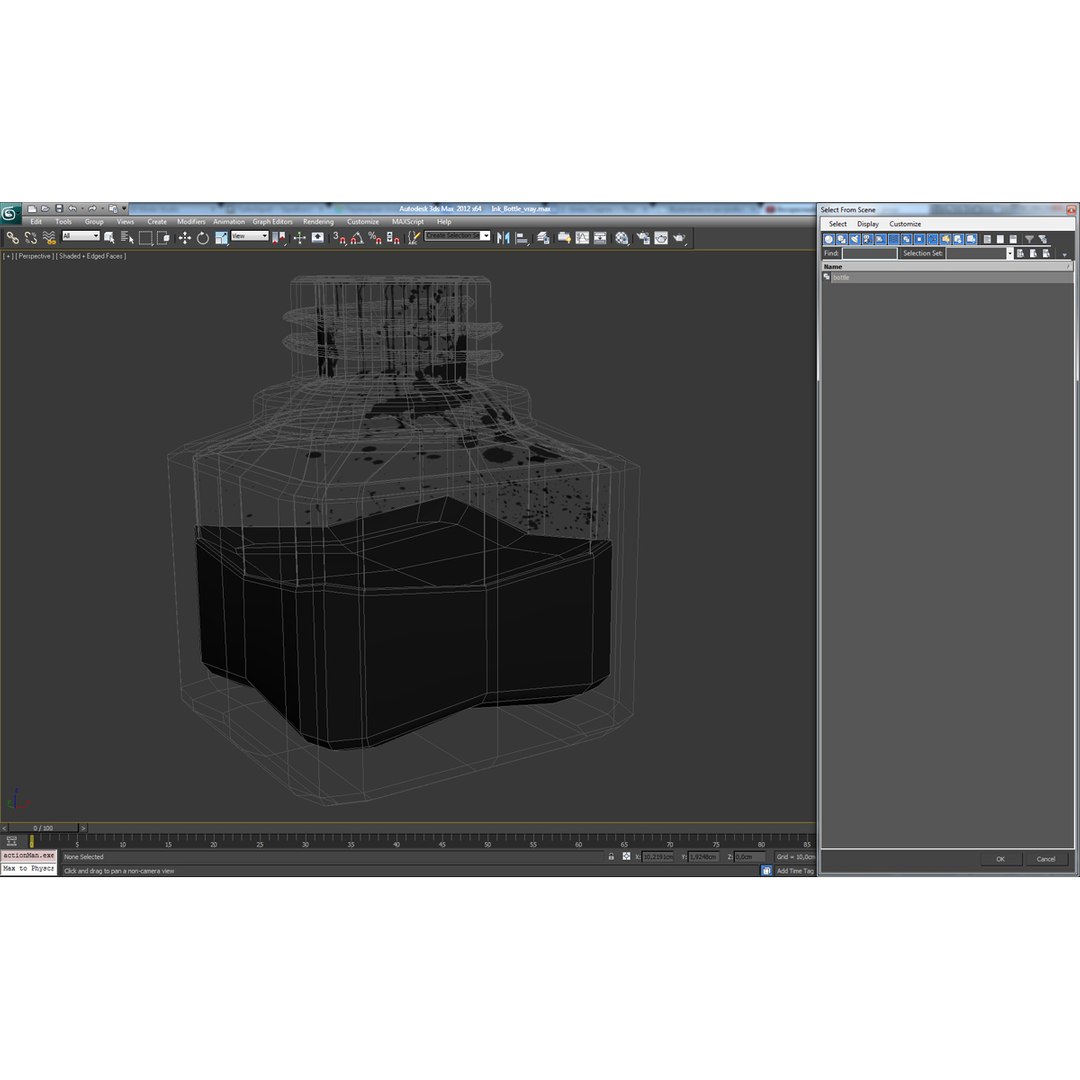Click the Align tool icon
The image size is (1080, 1080).
click(523, 238)
